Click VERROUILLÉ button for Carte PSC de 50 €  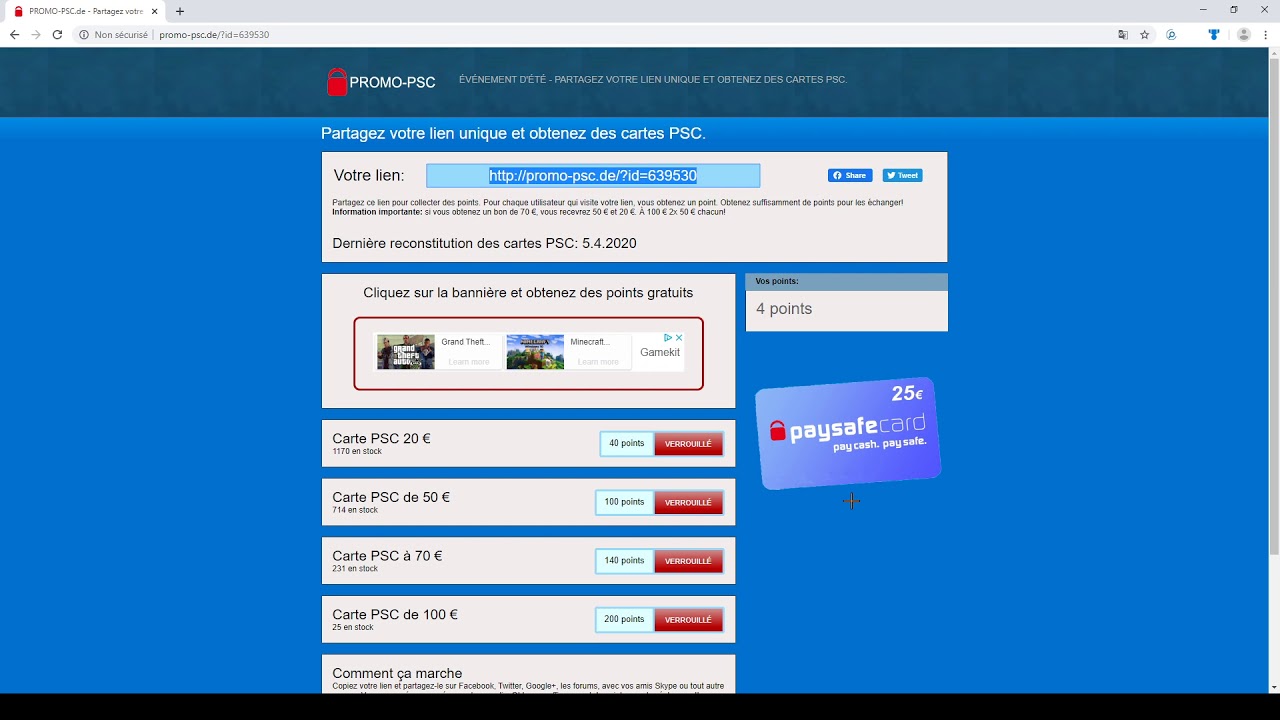(x=688, y=502)
